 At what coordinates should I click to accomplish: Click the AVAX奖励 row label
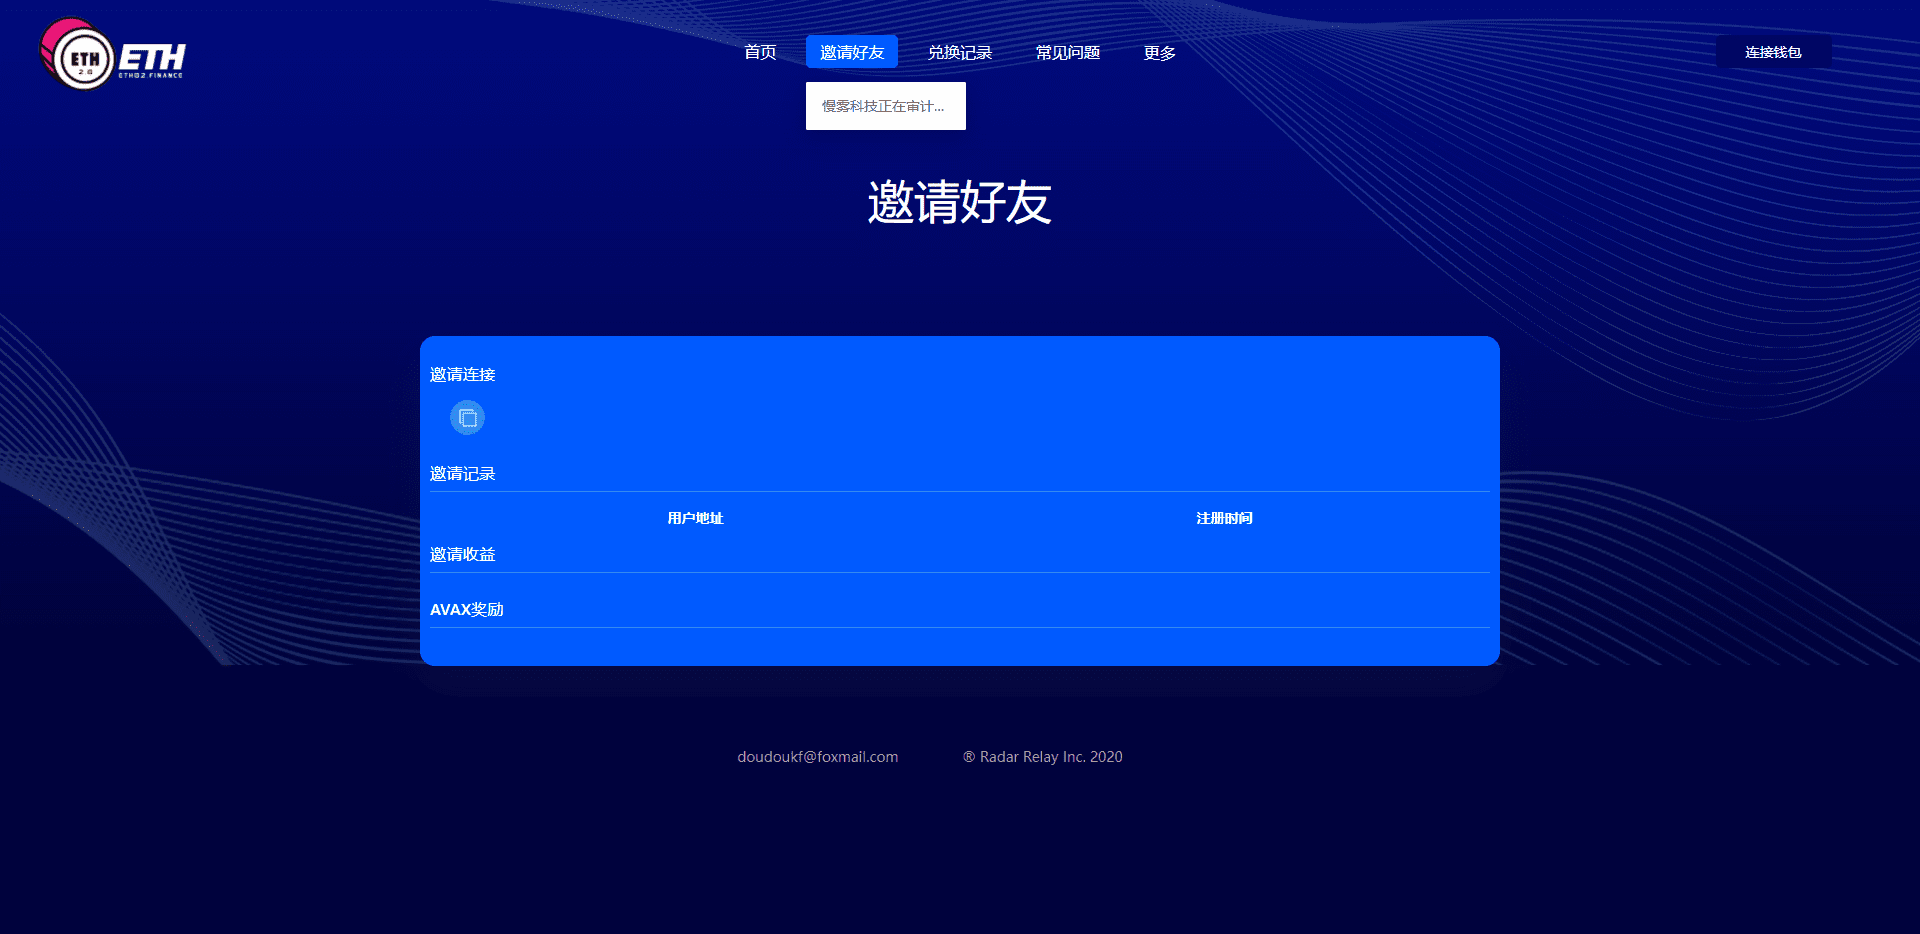point(467,609)
